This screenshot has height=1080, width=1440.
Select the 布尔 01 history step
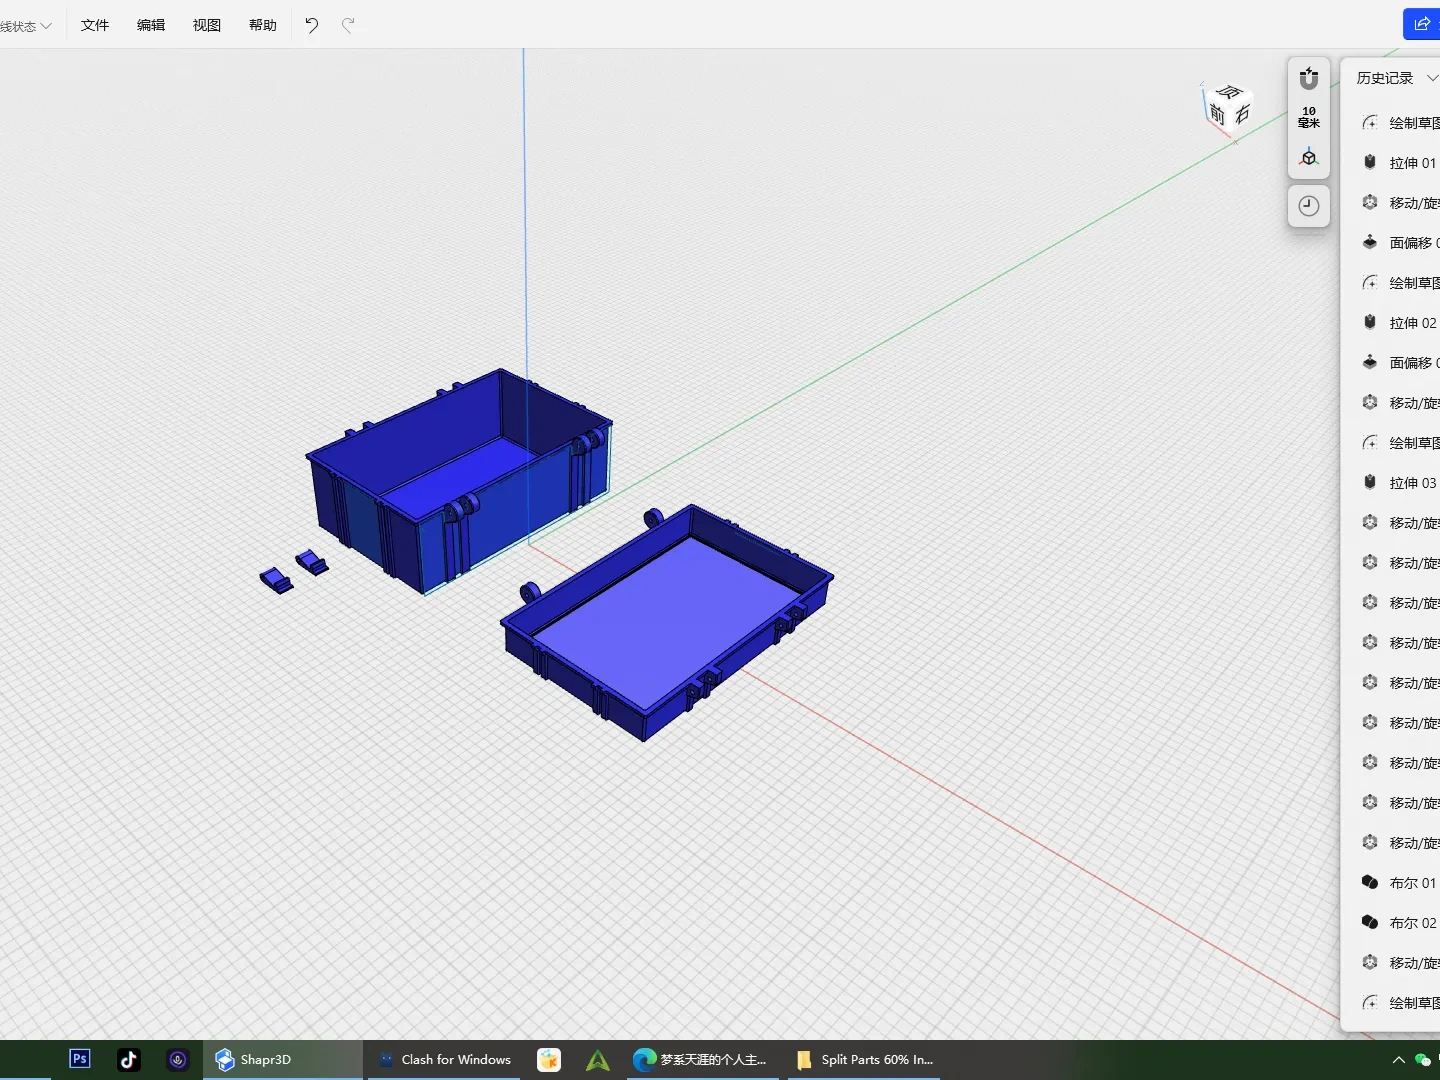click(x=1411, y=883)
